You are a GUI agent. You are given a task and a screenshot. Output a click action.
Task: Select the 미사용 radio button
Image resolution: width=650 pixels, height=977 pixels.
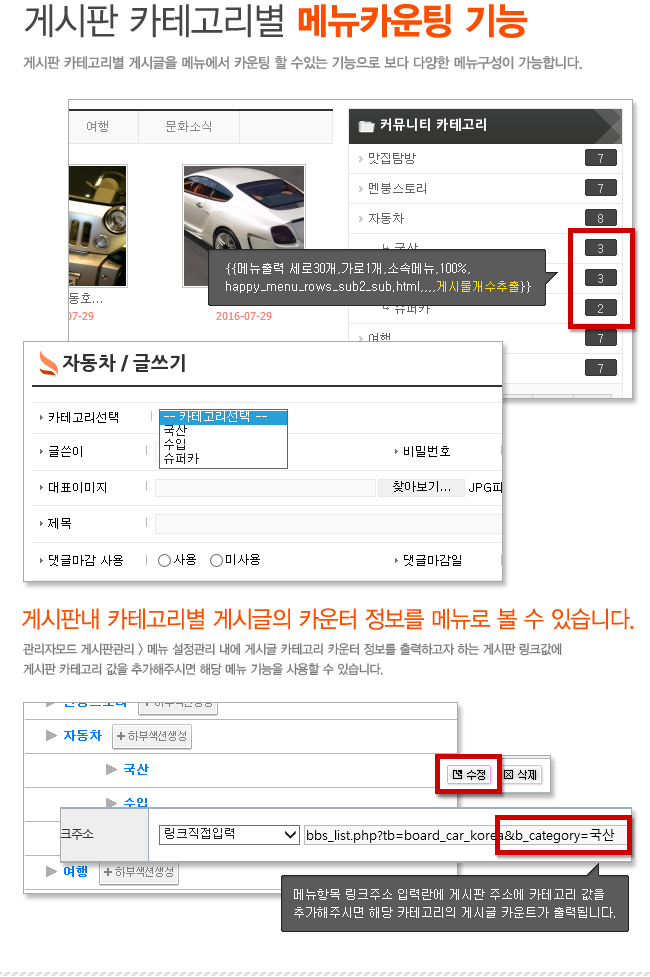tap(216, 561)
